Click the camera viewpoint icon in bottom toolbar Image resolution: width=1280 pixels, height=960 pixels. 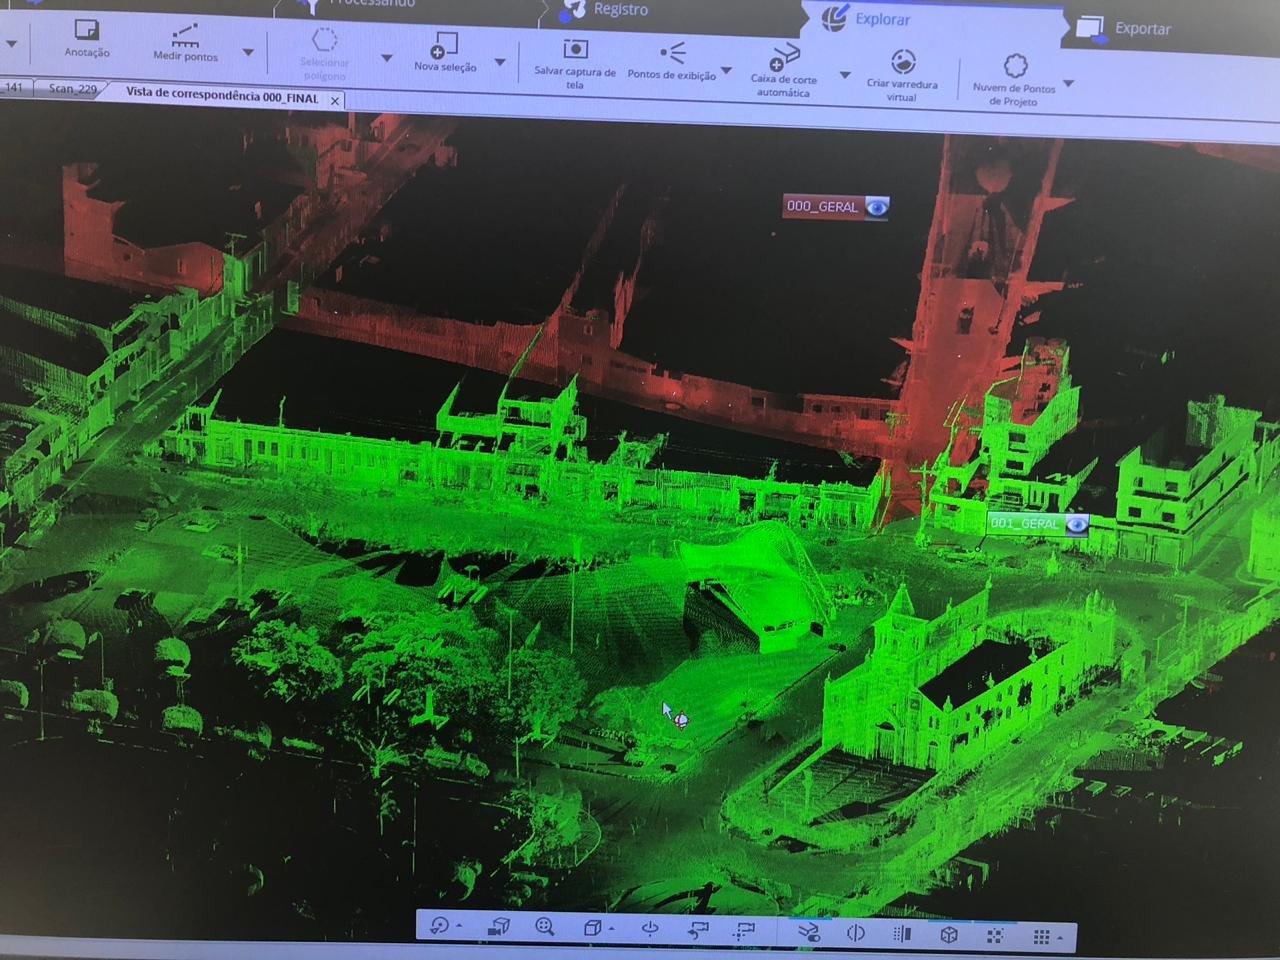pos(498,927)
